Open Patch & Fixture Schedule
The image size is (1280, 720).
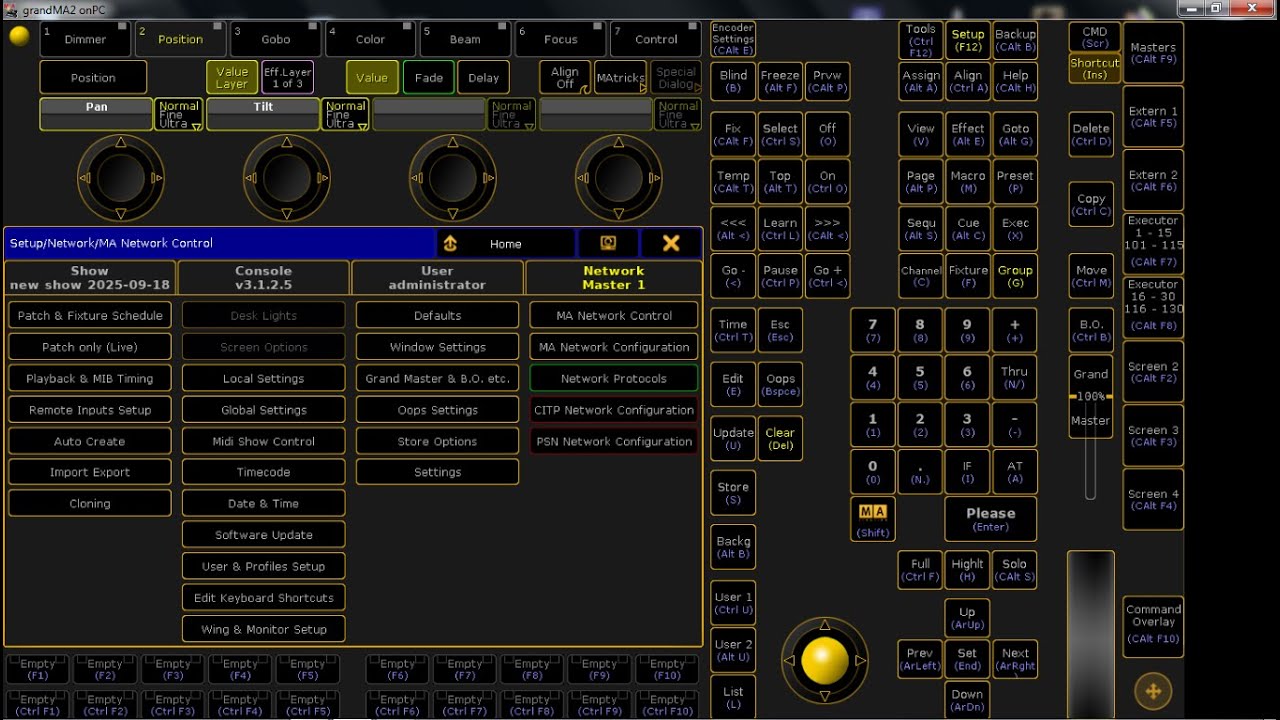pos(90,316)
